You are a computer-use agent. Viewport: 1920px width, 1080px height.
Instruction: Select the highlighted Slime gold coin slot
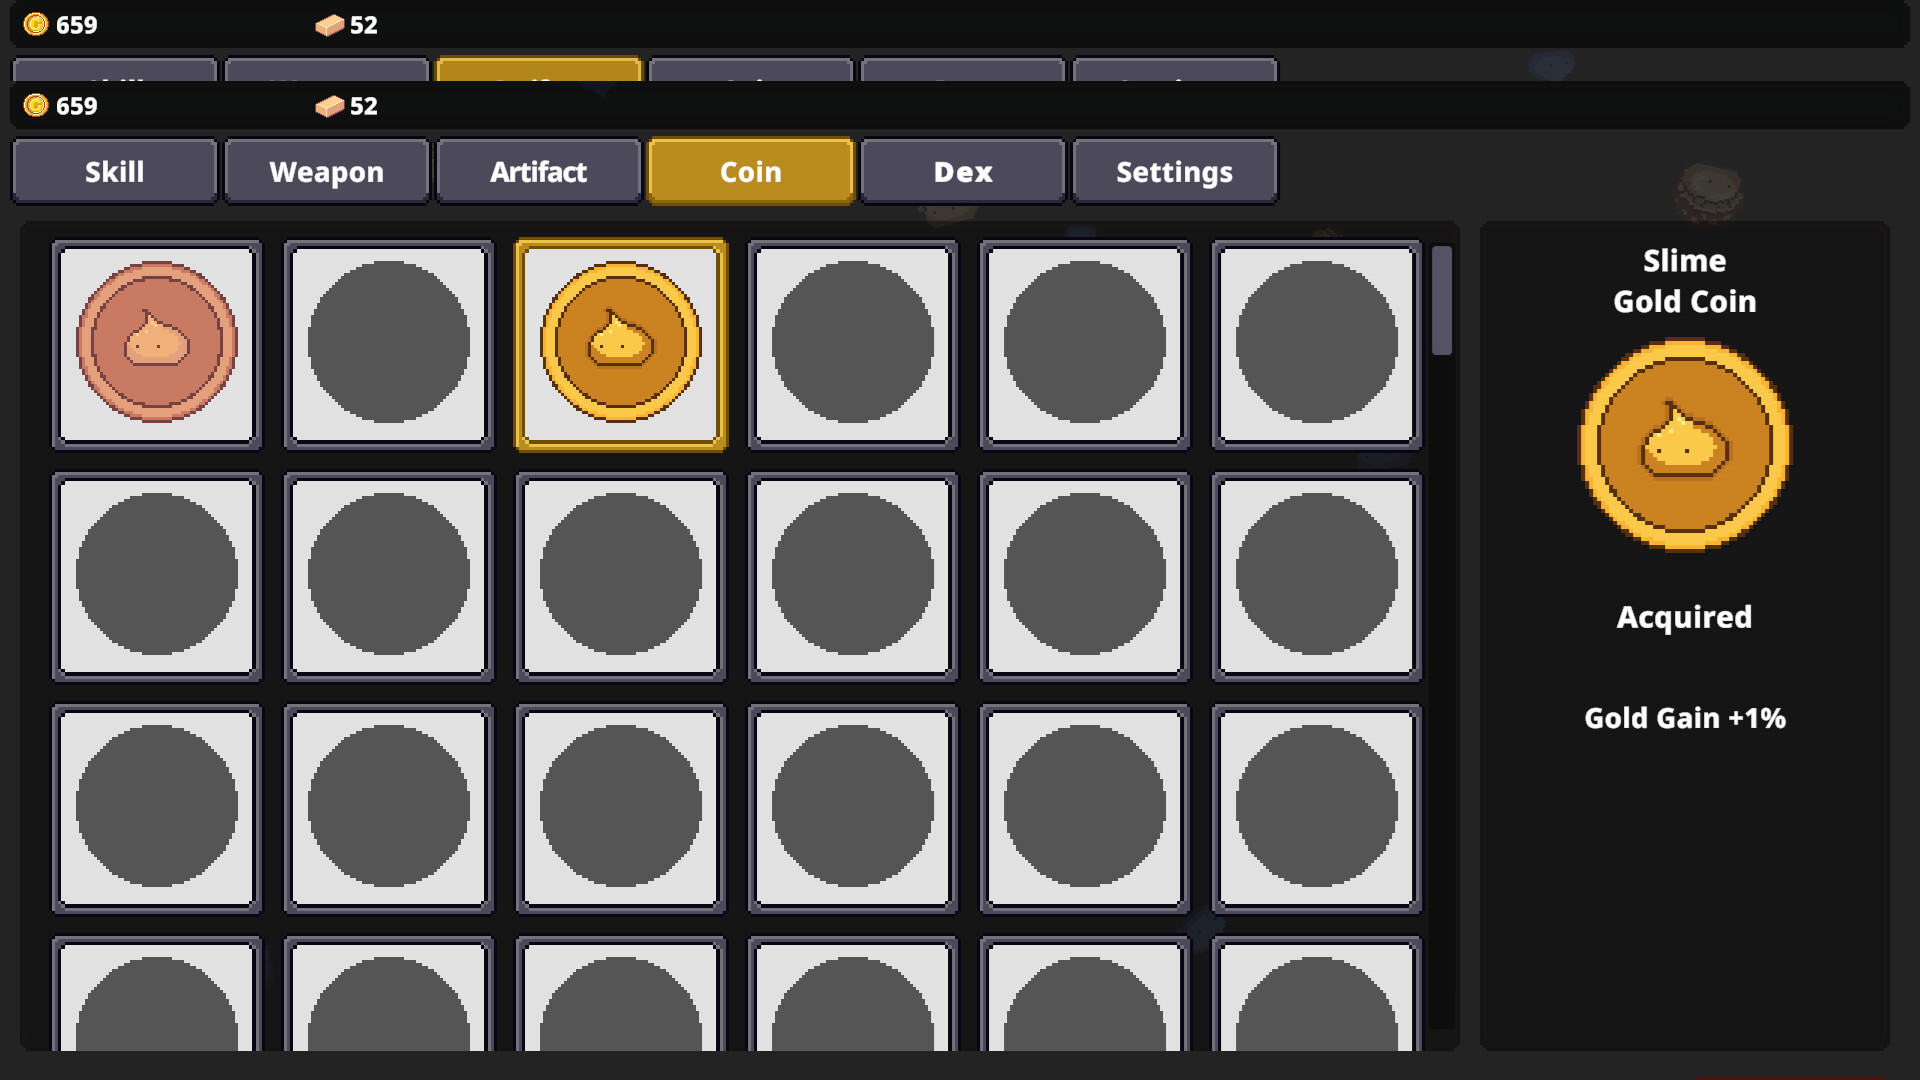pyautogui.click(x=621, y=344)
